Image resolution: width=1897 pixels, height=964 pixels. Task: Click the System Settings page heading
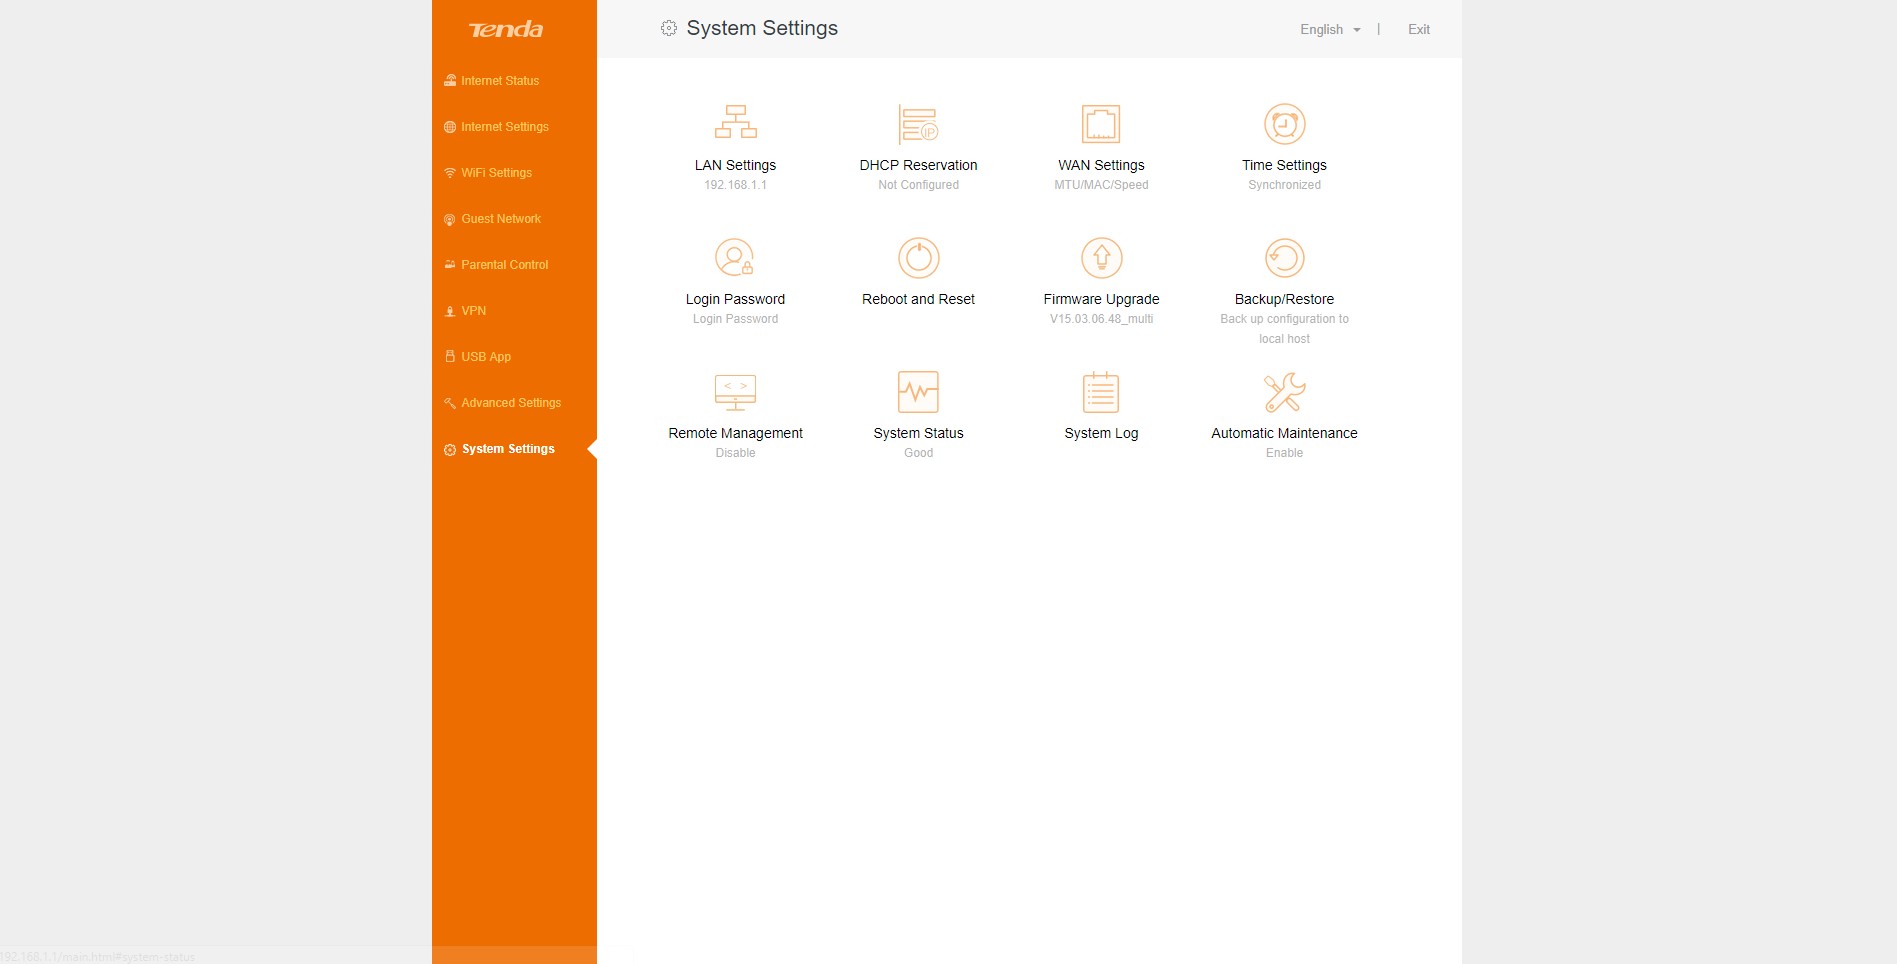pos(762,28)
